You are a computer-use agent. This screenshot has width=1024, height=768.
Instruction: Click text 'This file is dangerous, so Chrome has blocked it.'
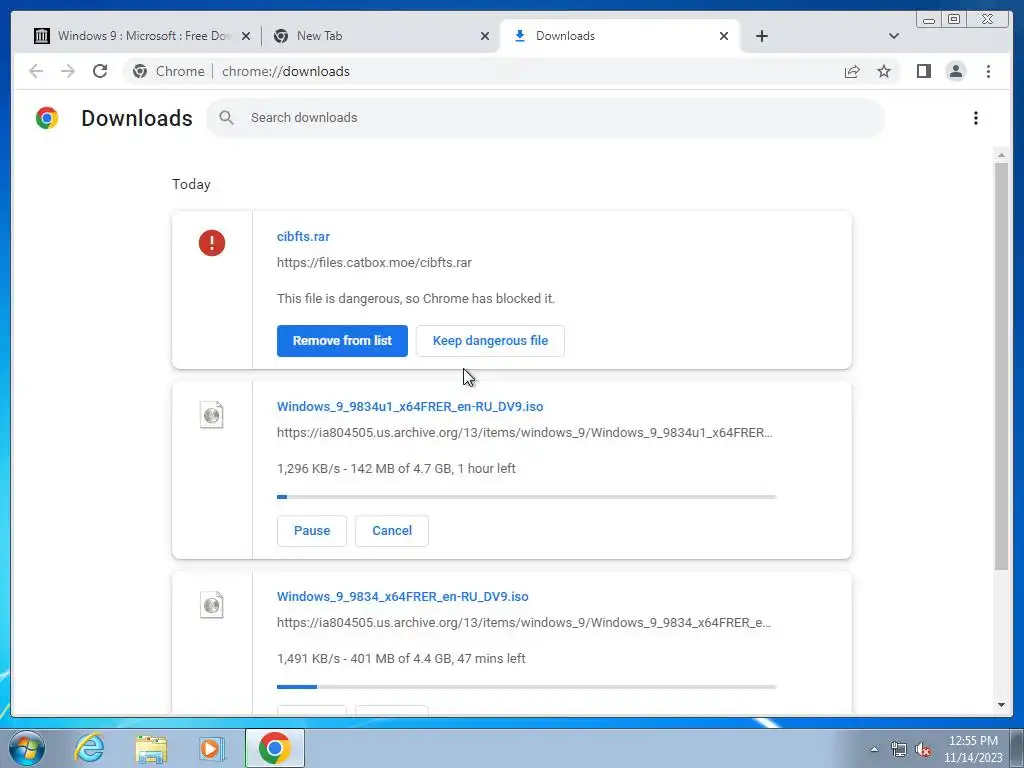(x=415, y=298)
